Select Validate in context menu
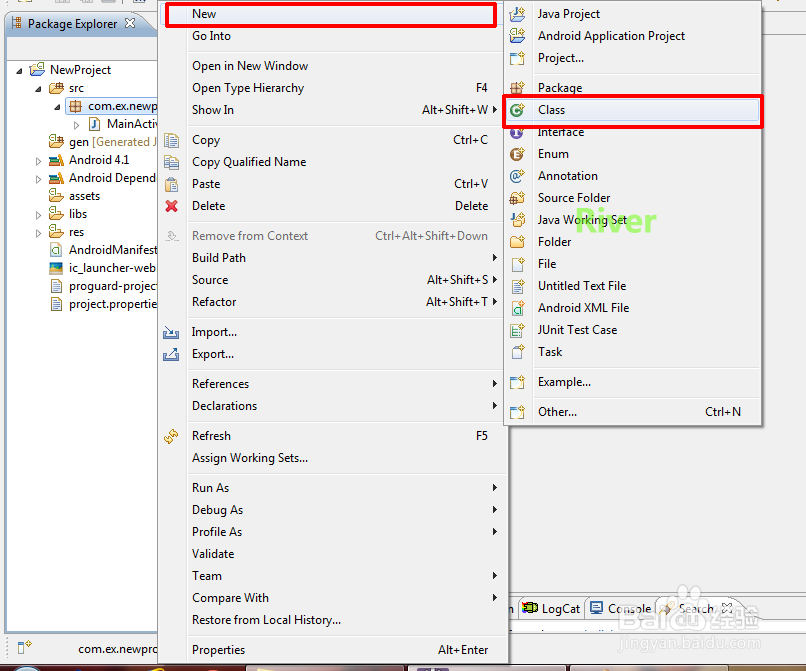The width and height of the screenshot is (806, 671). pyautogui.click(x=334, y=554)
